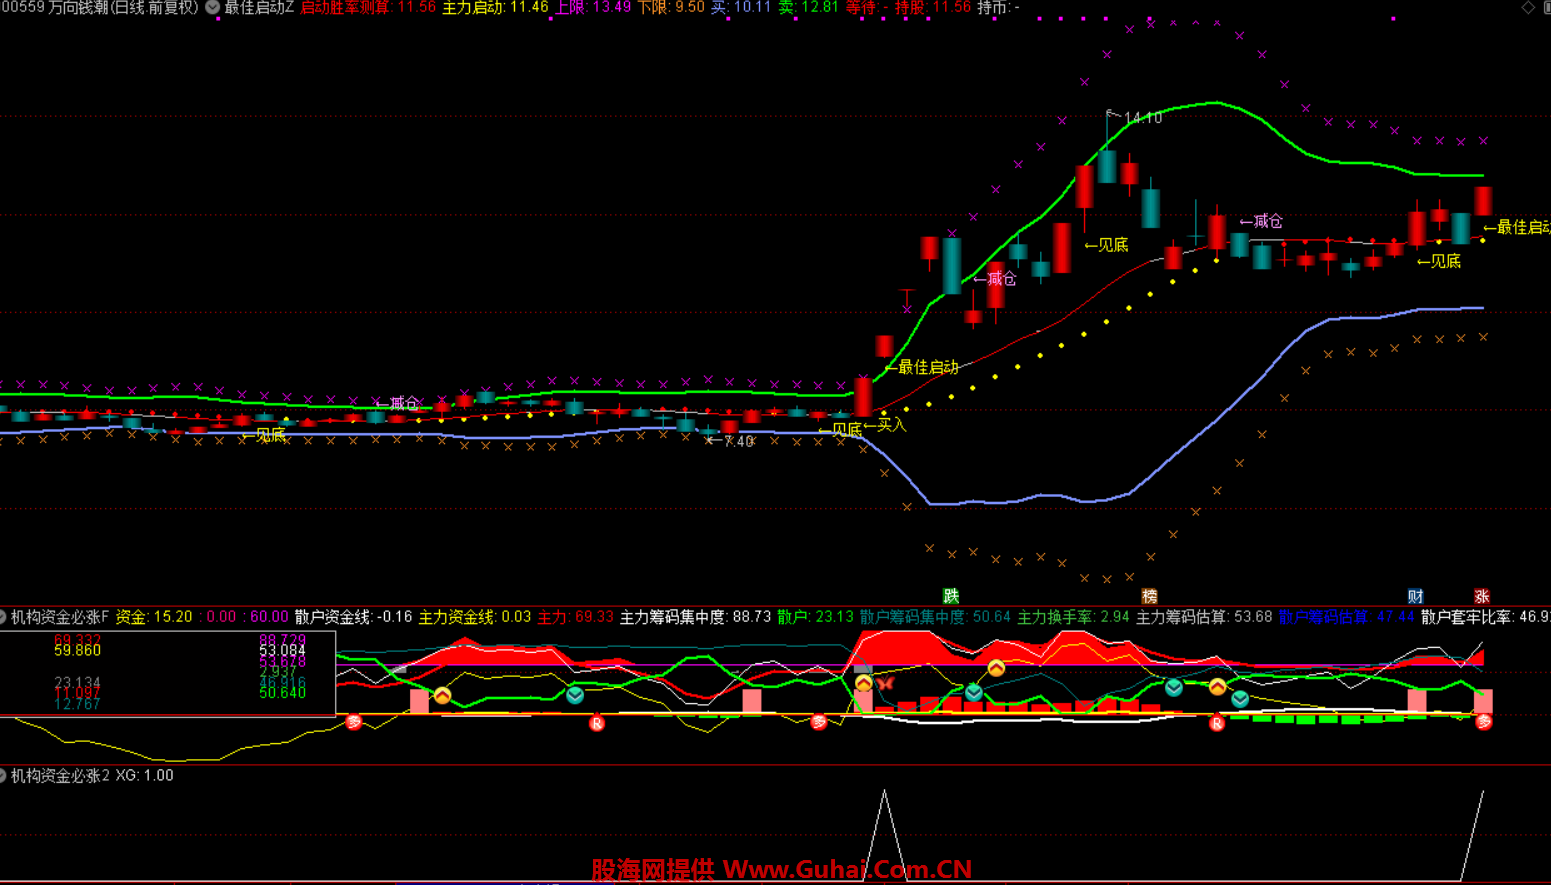1551x885 pixels.
Task: Click the leftmost red R circle marker
Action: pos(597,723)
